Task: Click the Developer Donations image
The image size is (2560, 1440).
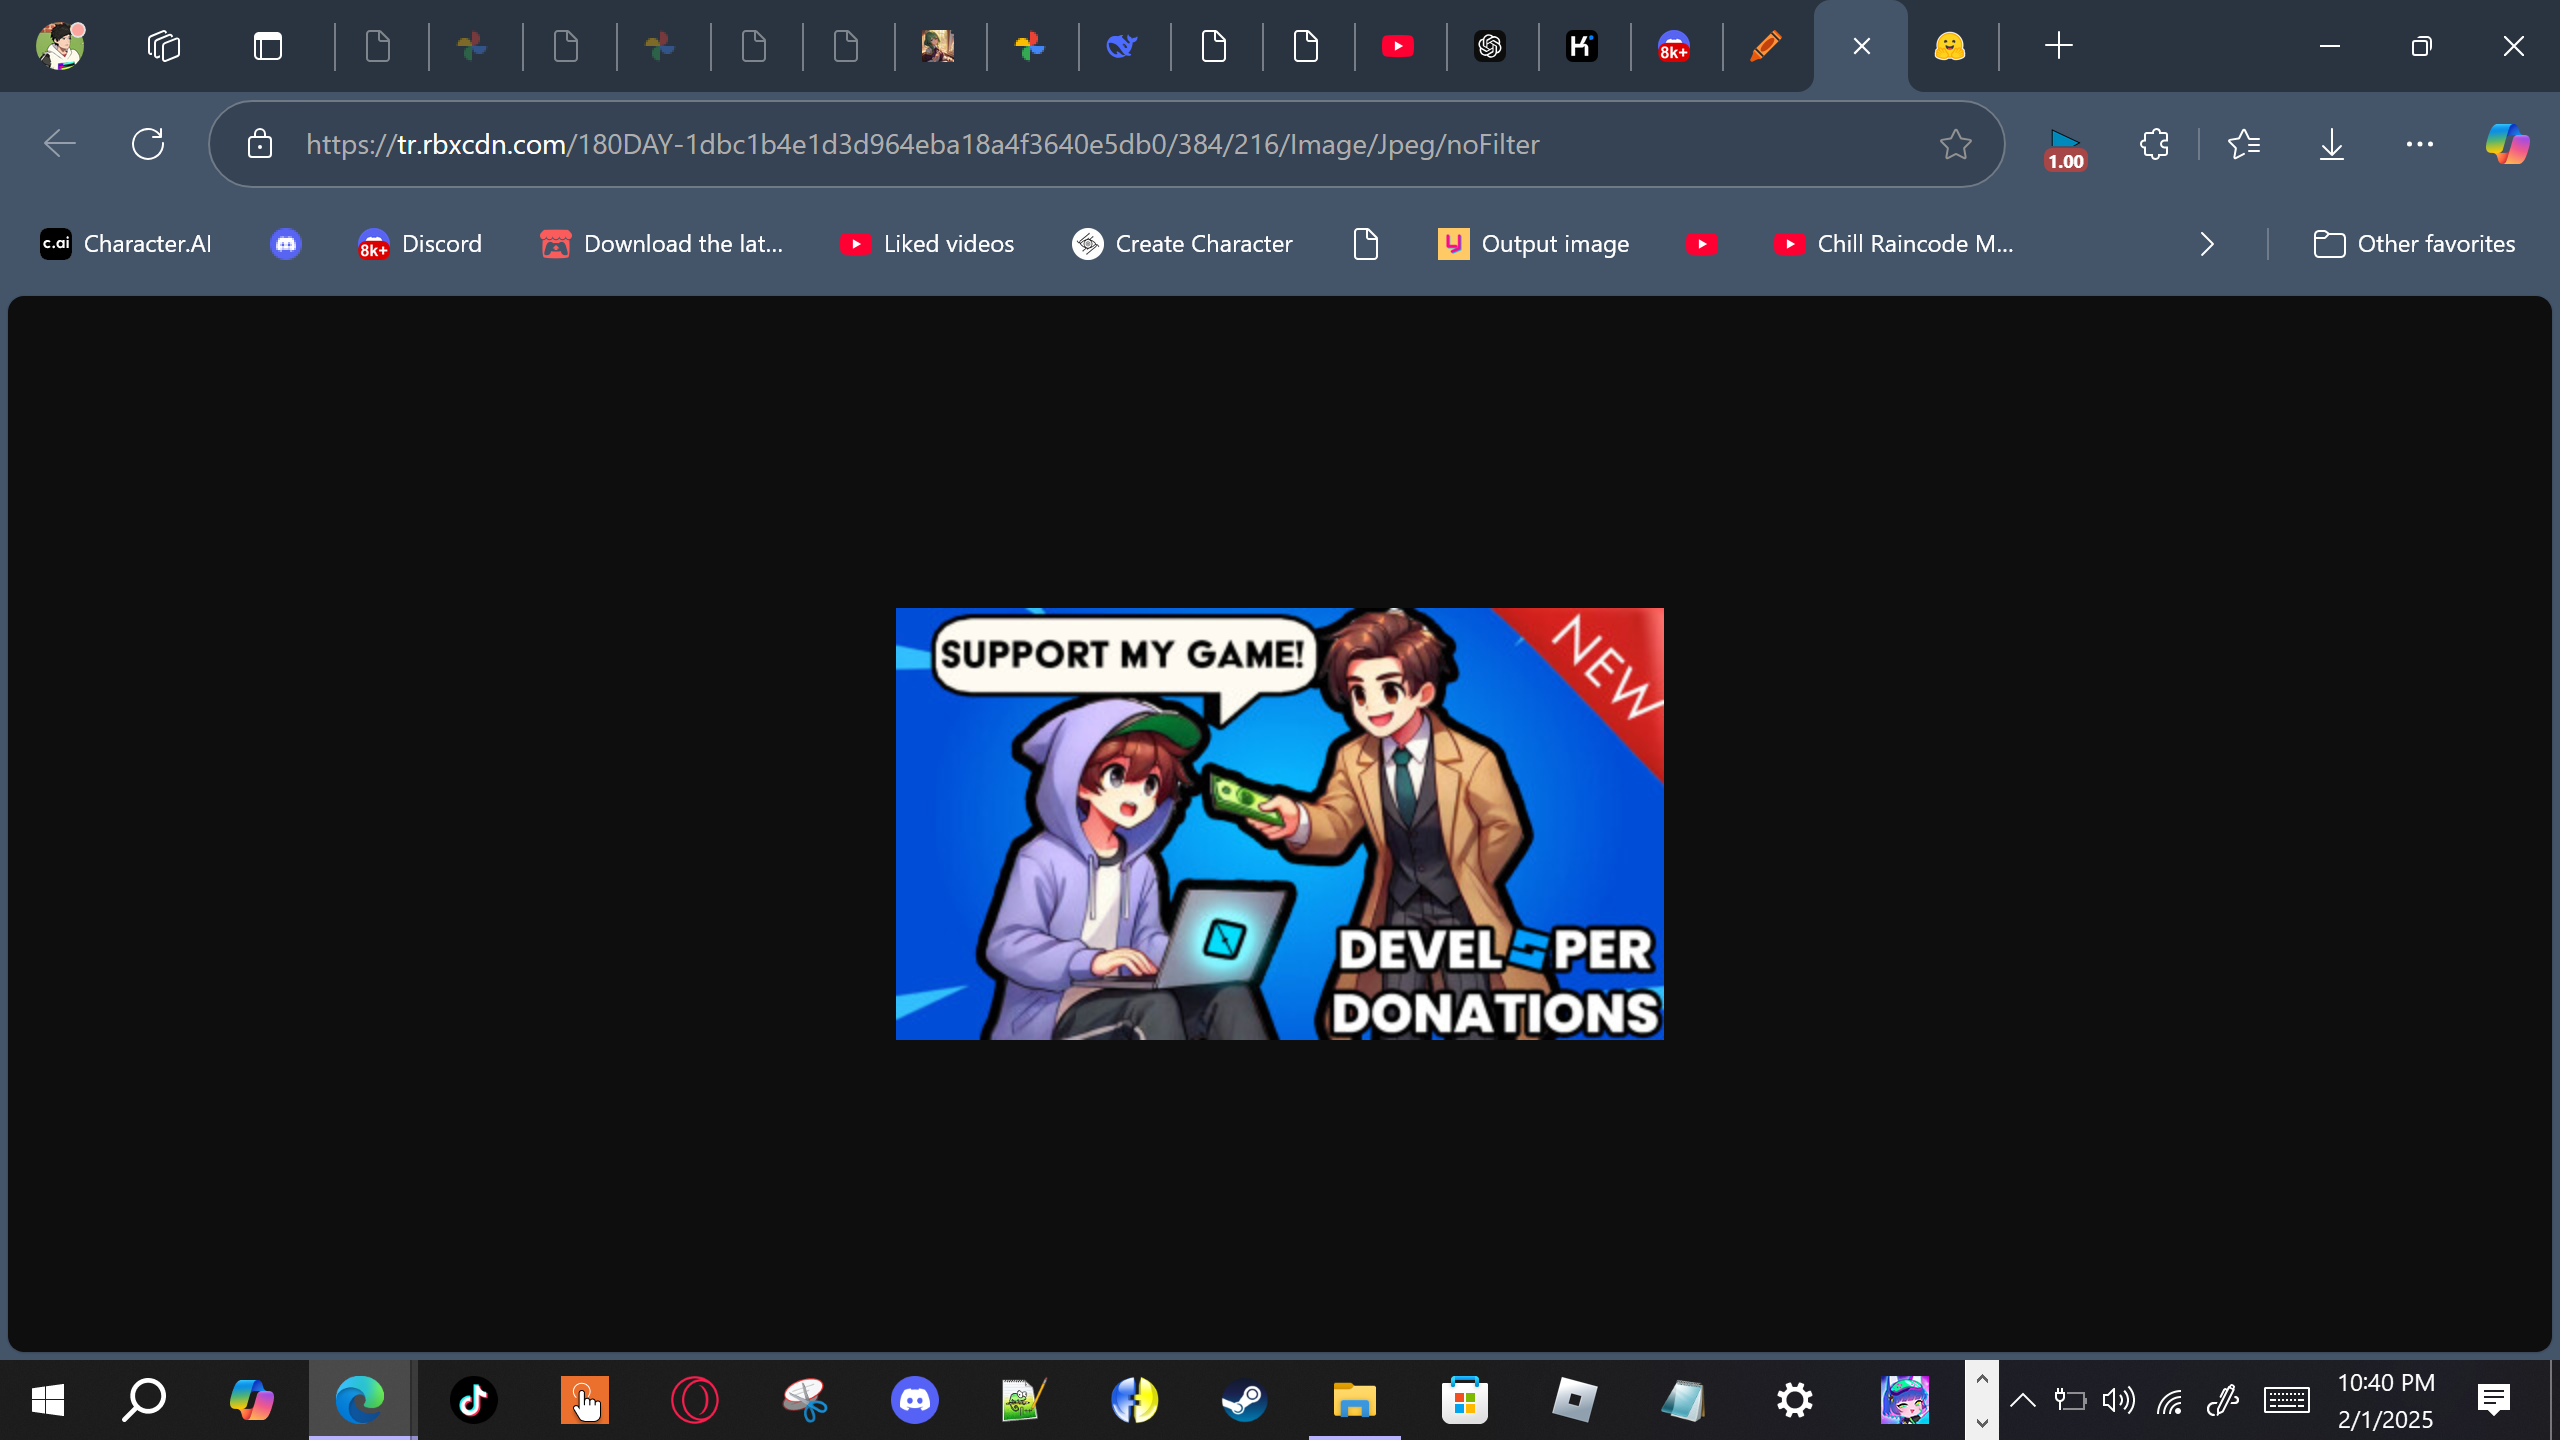Action: coord(1279,823)
